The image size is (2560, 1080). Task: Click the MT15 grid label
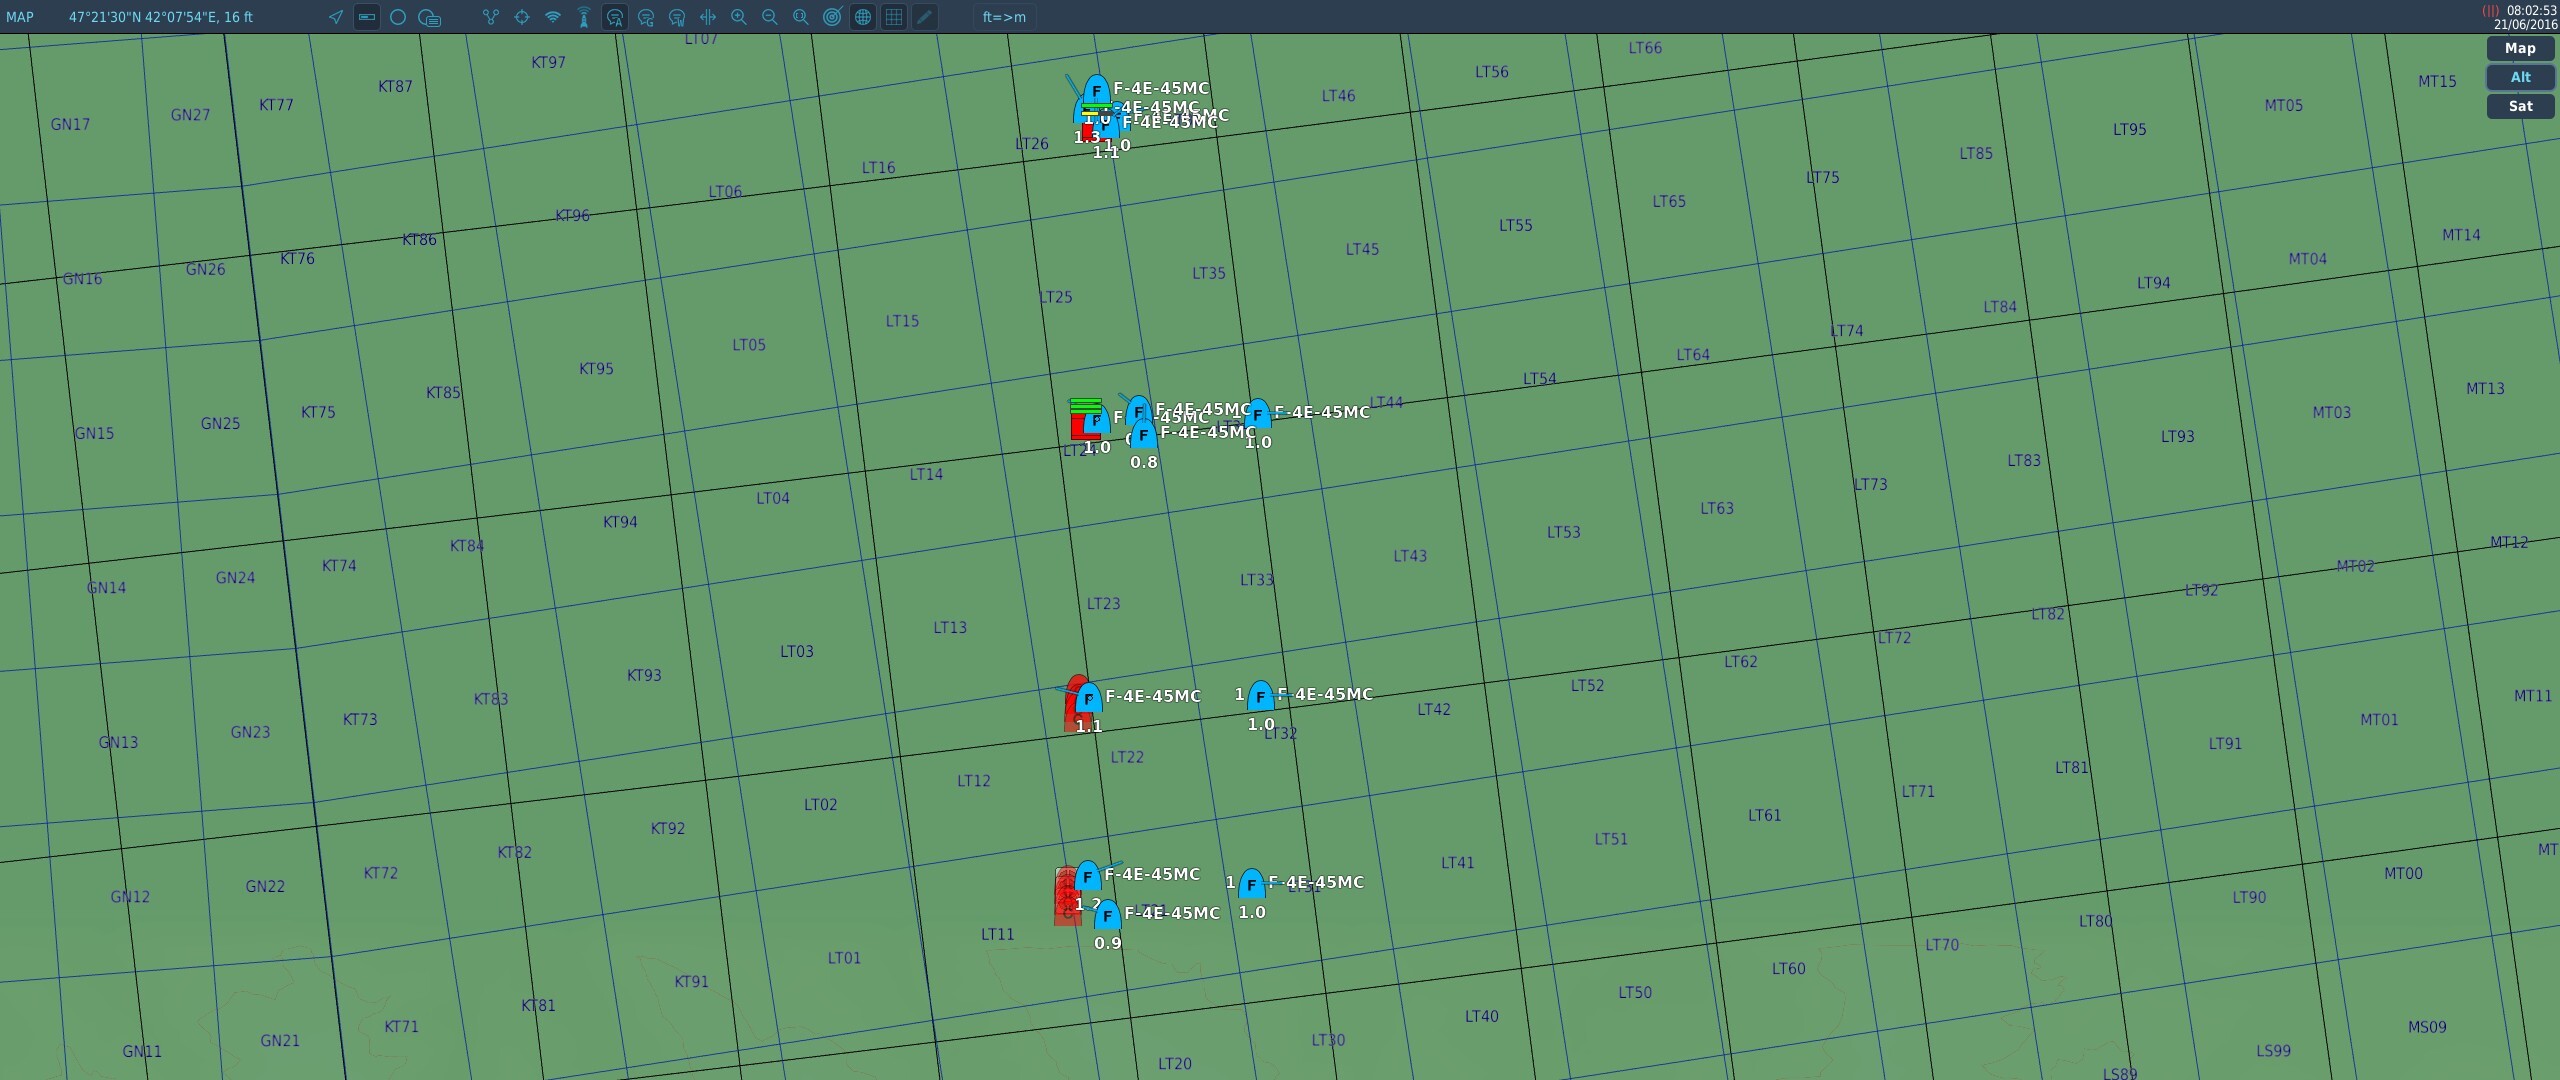point(2437,81)
